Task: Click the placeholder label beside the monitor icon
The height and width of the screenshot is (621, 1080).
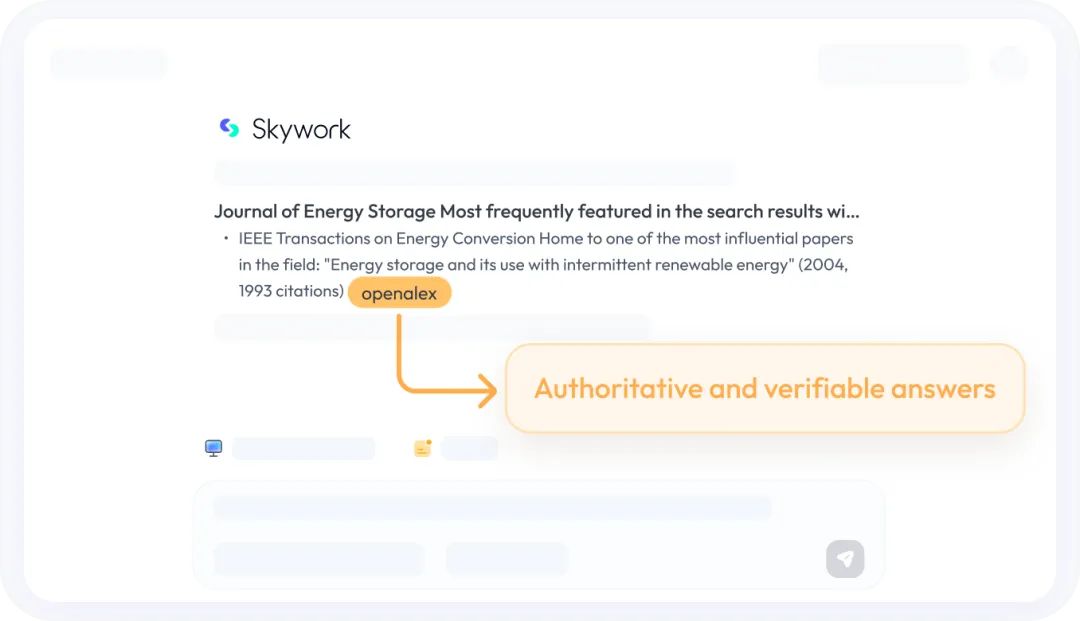Action: (303, 449)
